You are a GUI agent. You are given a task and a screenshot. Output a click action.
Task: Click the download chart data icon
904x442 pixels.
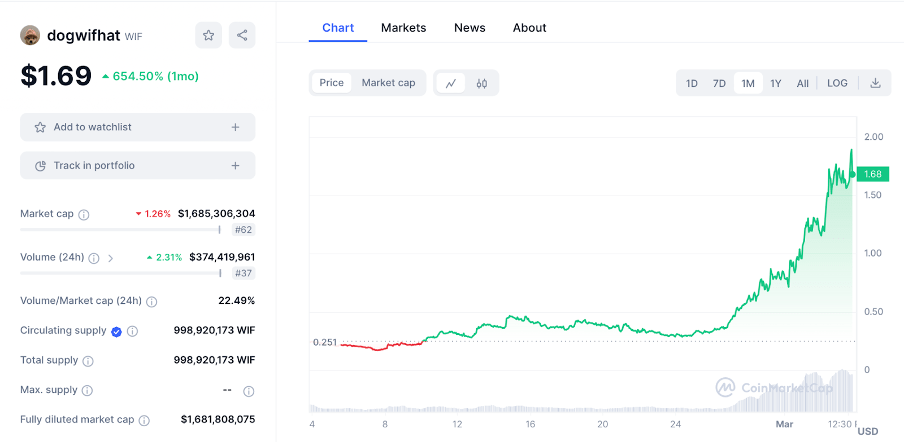[x=875, y=83]
